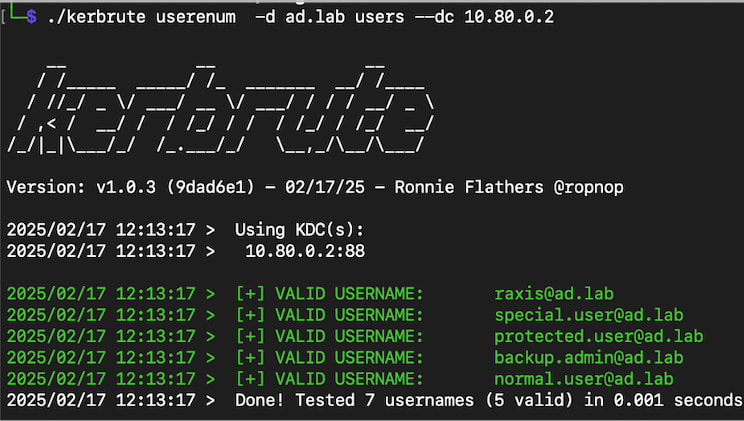Click the raxis@ad.lab username
744x421 pixels.
click(554, 294)
